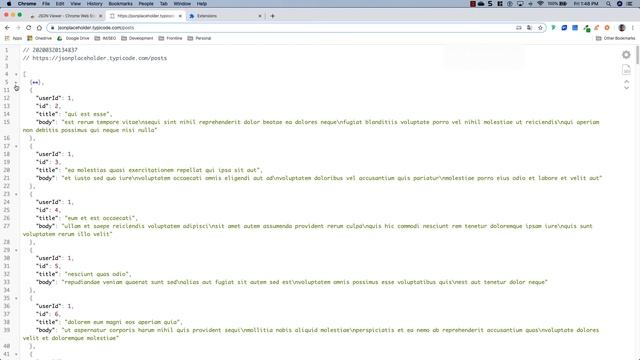640x360 pixels.
Task: Open the Apple menu
Action: click(x=9, y=4)
